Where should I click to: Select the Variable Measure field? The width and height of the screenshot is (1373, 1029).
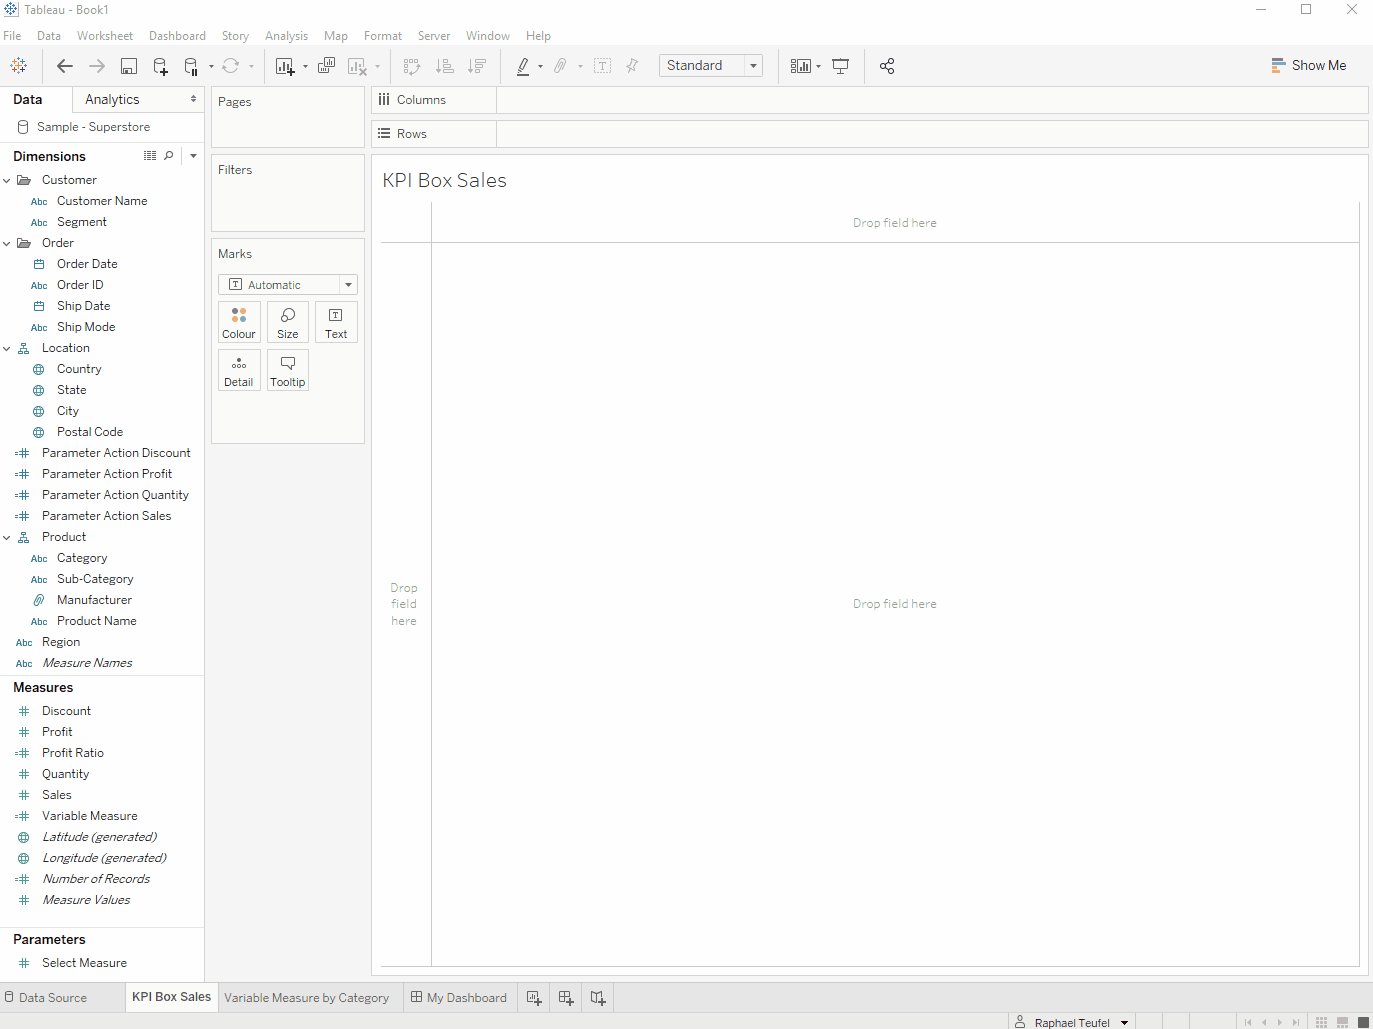[x=90, y=816]
